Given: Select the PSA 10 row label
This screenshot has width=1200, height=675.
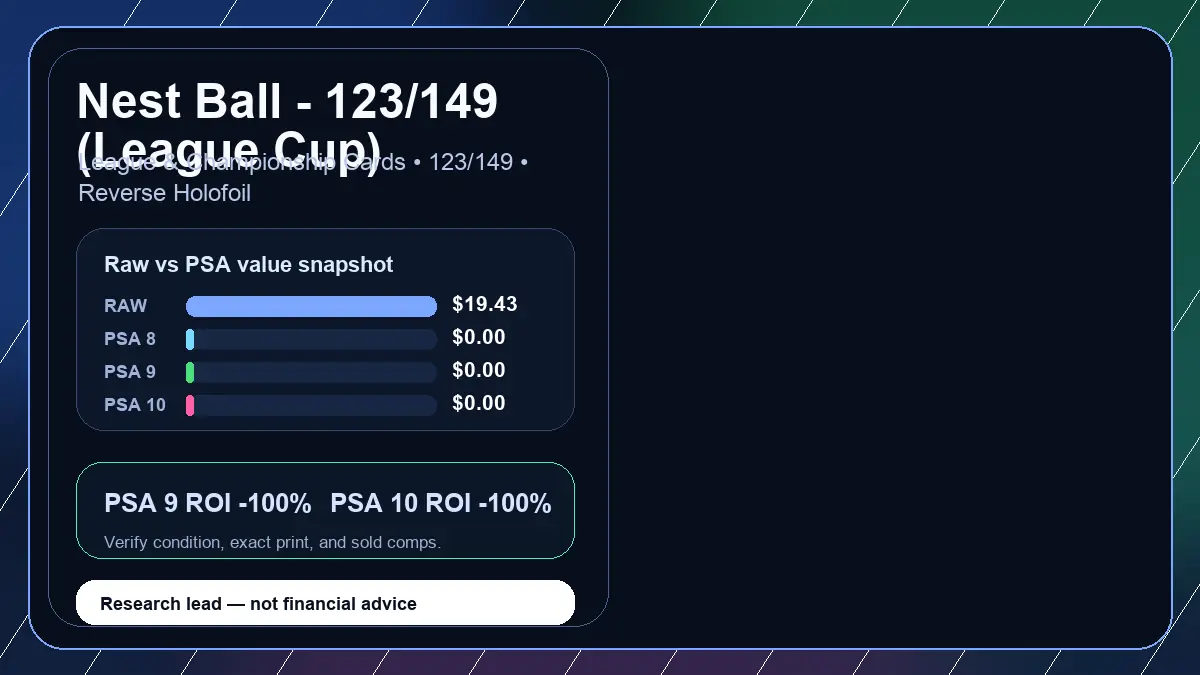Looking at the screenshot, I should click(135, 405).
